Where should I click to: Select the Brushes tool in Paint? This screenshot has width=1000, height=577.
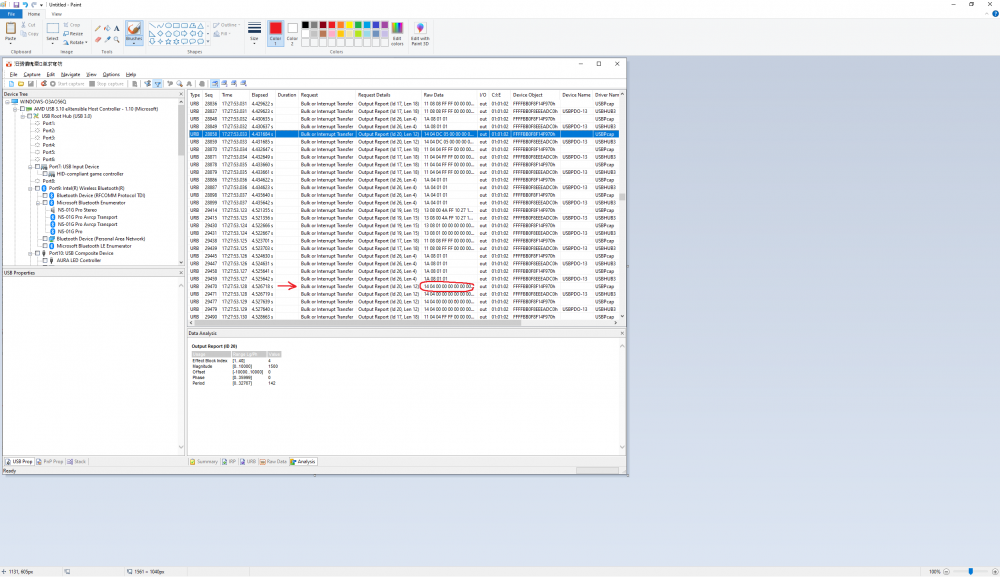(133, 30)
